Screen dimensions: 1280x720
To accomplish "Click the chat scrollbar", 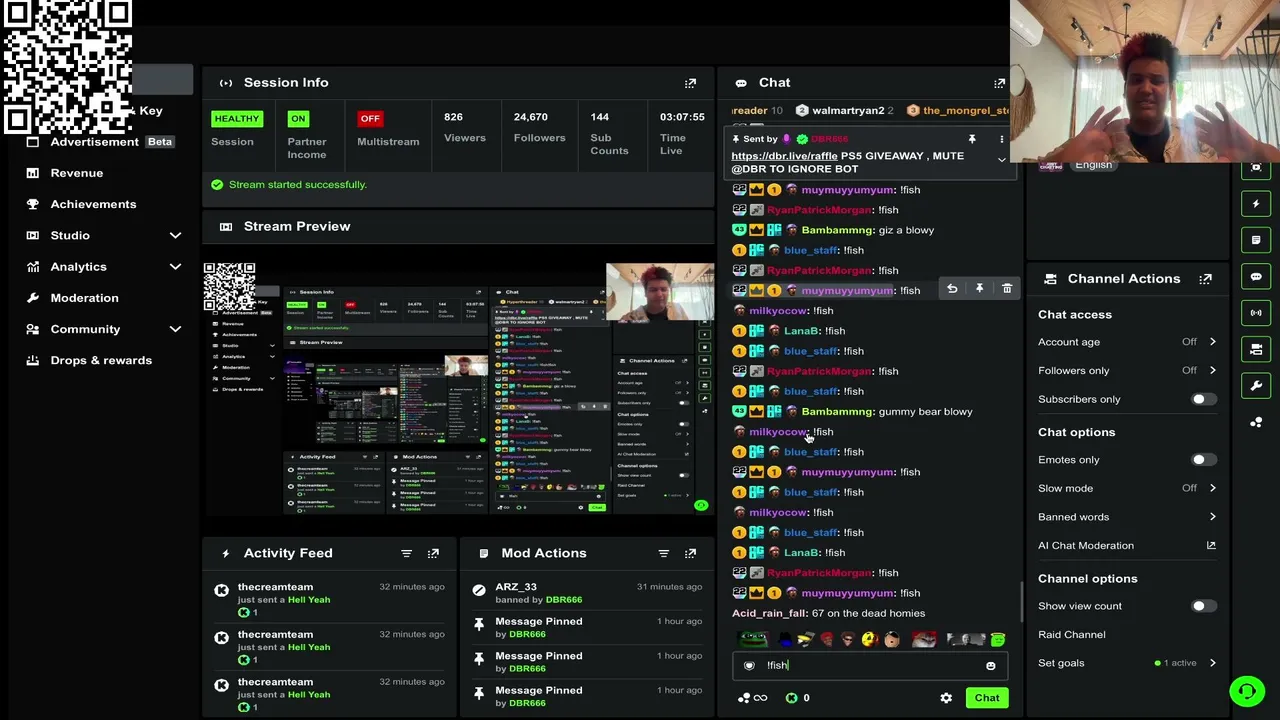I will click(x=1021, y=602).
